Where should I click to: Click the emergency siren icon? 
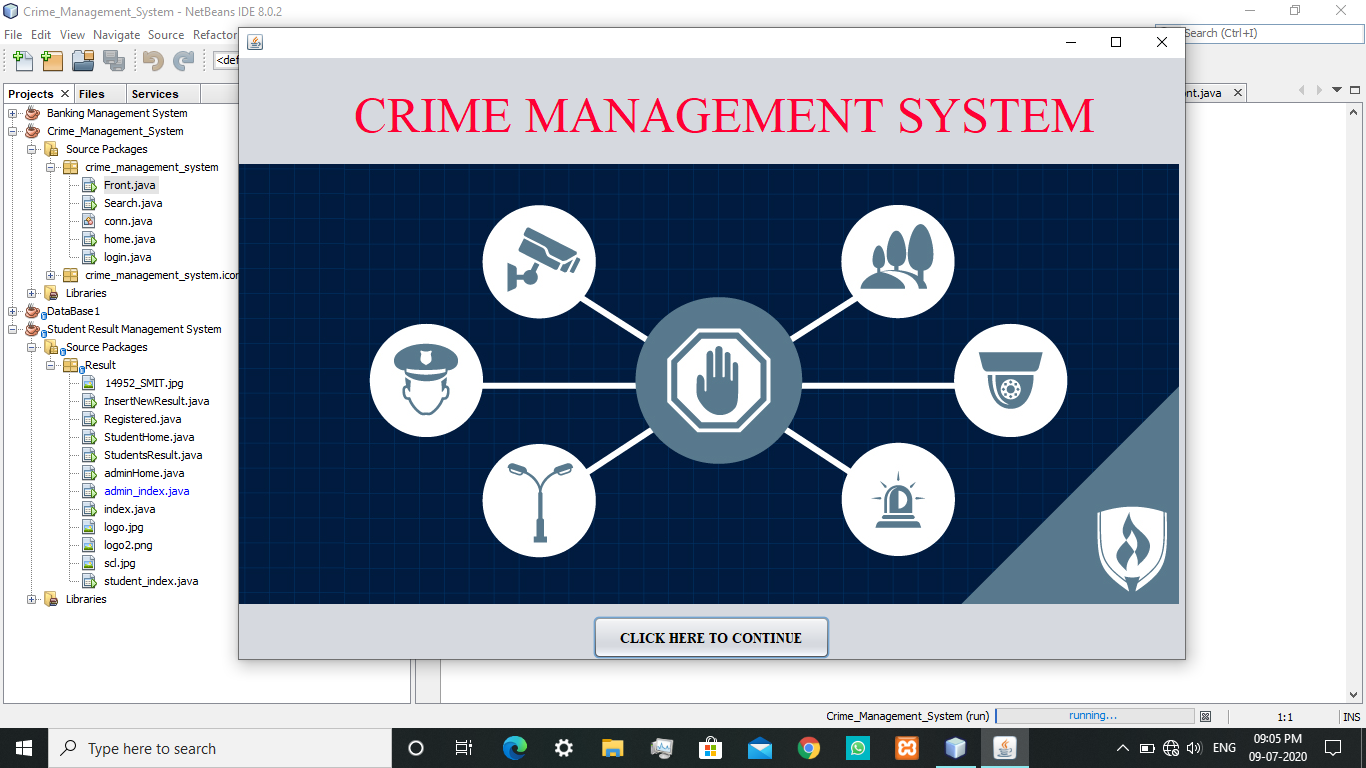click(x=897, y=500)
